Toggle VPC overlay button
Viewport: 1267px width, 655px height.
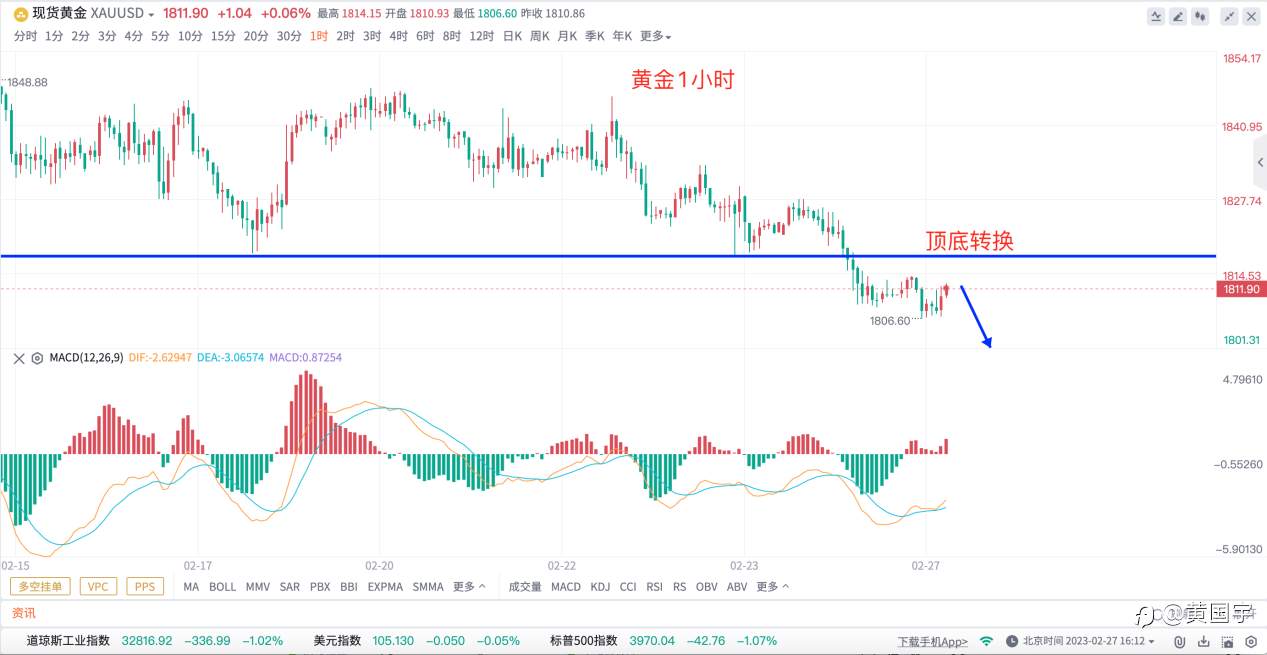[x=98, y=587]
